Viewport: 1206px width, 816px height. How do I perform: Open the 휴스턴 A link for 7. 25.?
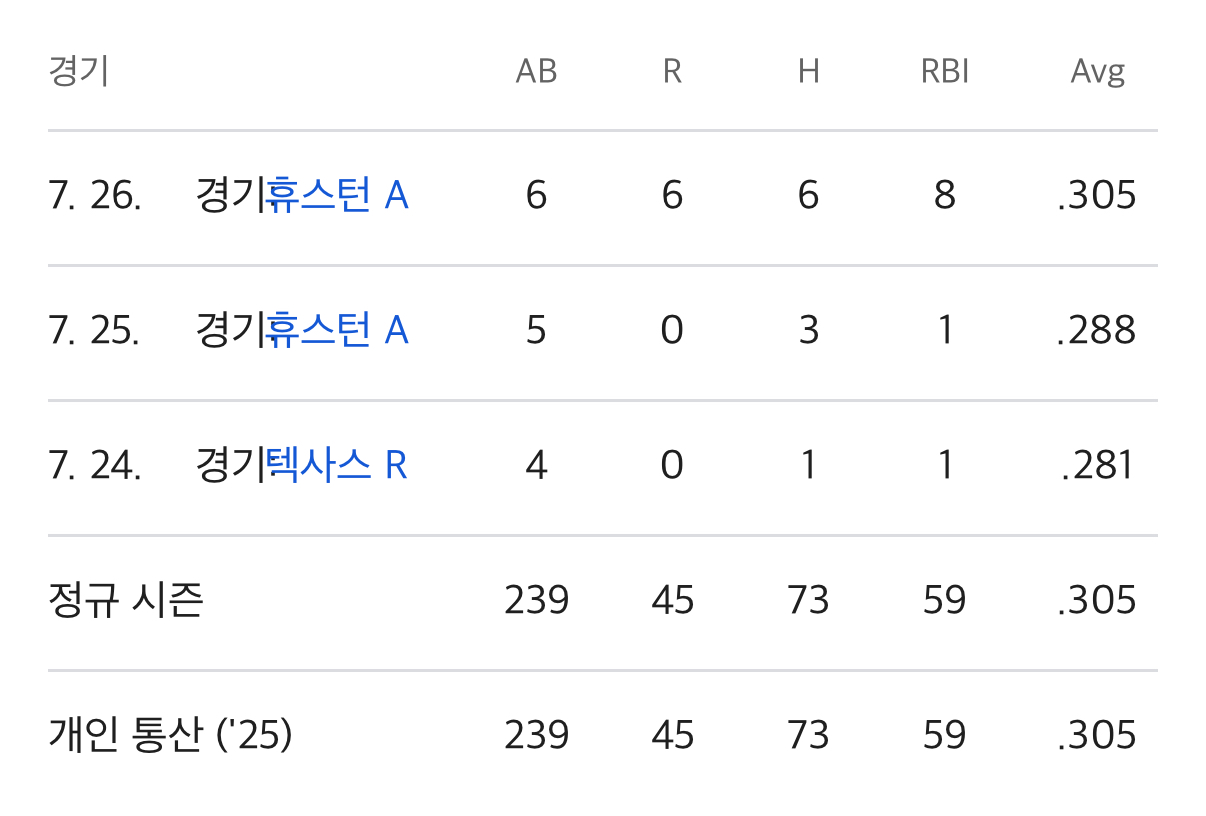(x=337, y=330)
